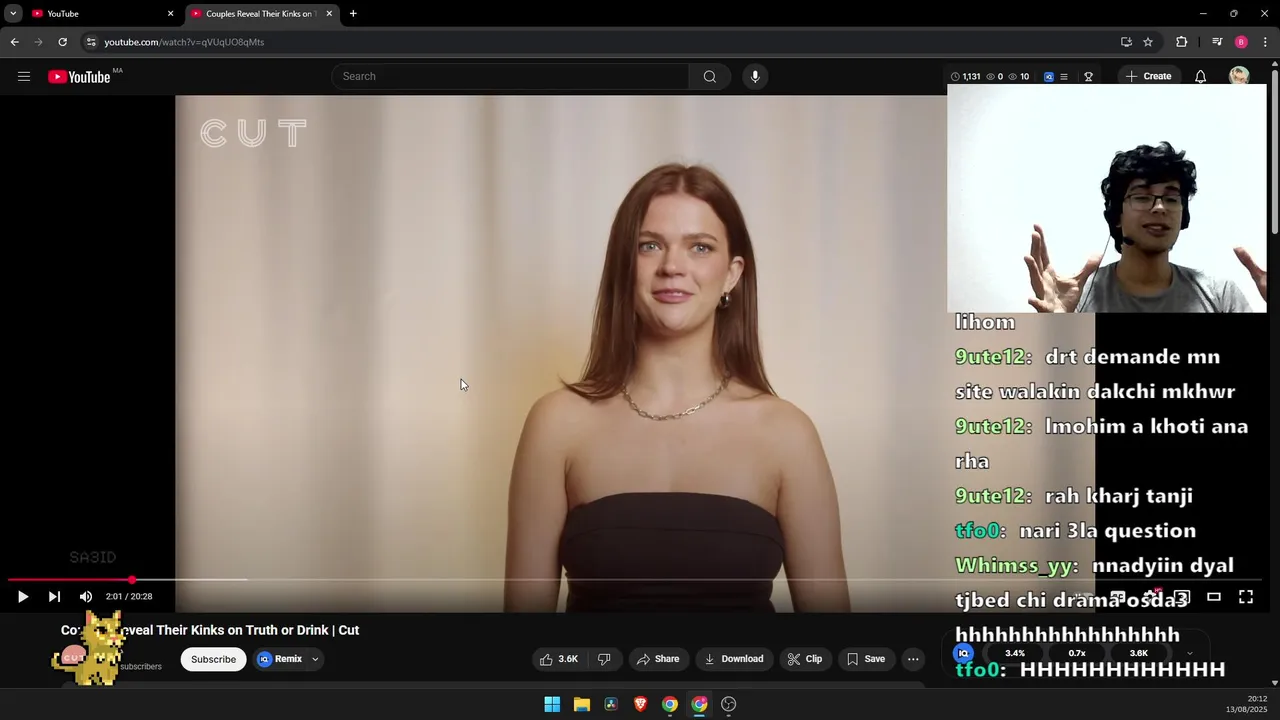1280x720 pixels.
Task: View site information icon in address bar
Action: tap(91, 42)
